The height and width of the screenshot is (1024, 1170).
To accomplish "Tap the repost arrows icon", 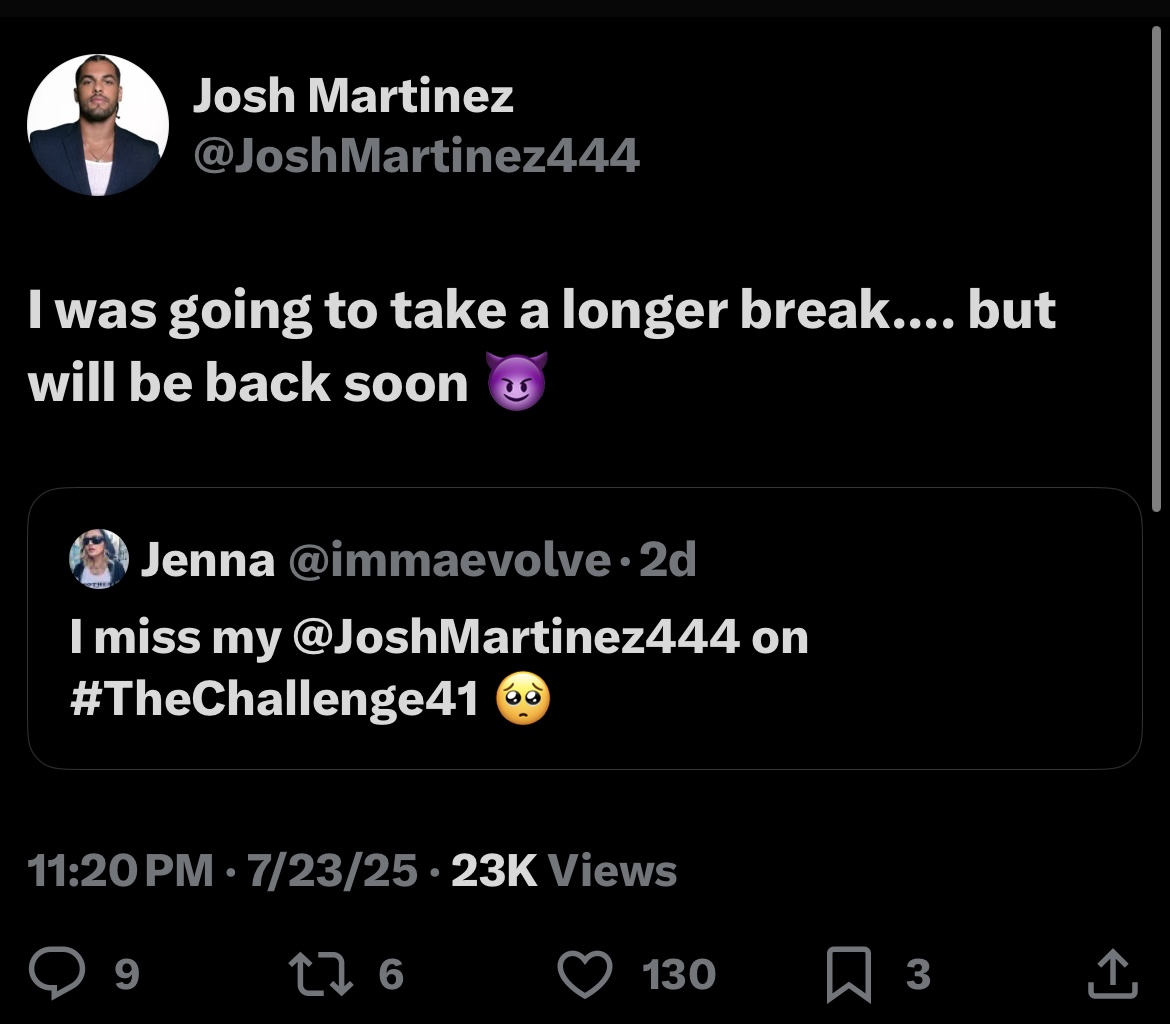I will (321, 974).
